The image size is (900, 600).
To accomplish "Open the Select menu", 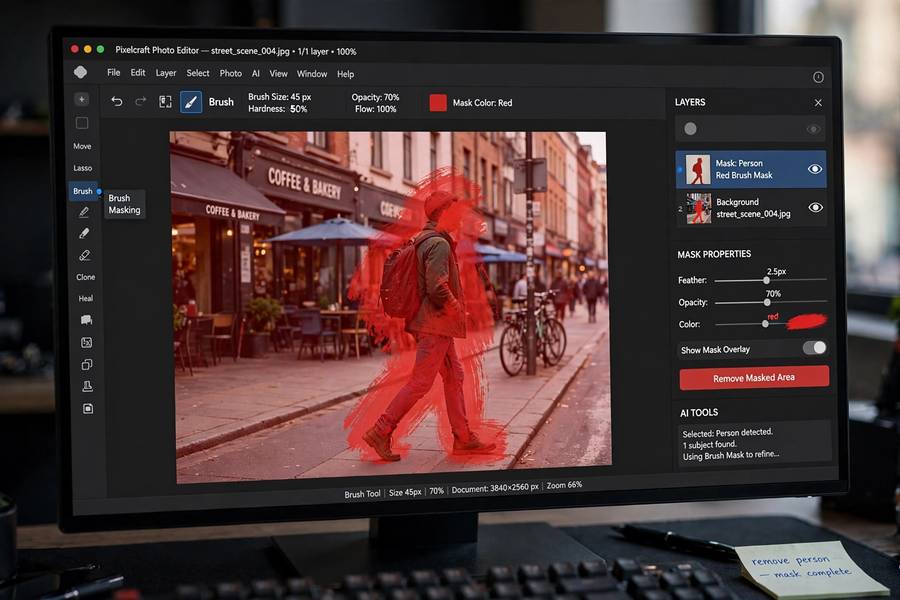I will click(198, 73).
